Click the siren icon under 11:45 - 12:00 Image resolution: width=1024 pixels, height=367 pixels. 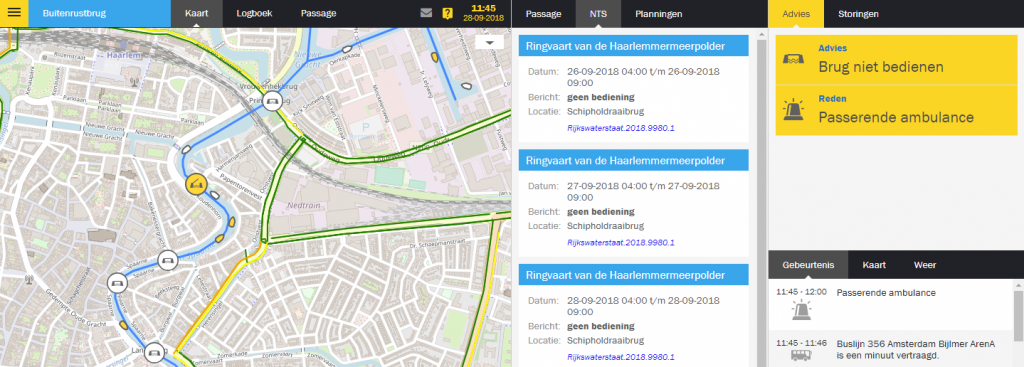(x=800, y=310)
